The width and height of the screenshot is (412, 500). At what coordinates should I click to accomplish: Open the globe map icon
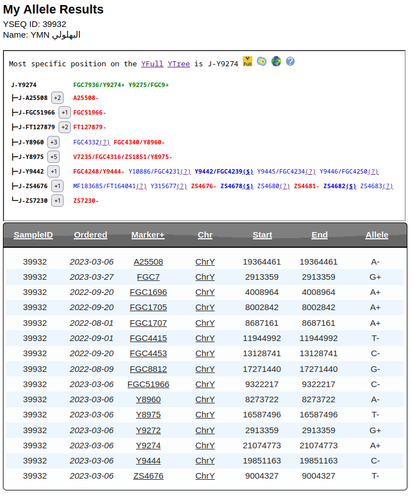click(276, 61)
